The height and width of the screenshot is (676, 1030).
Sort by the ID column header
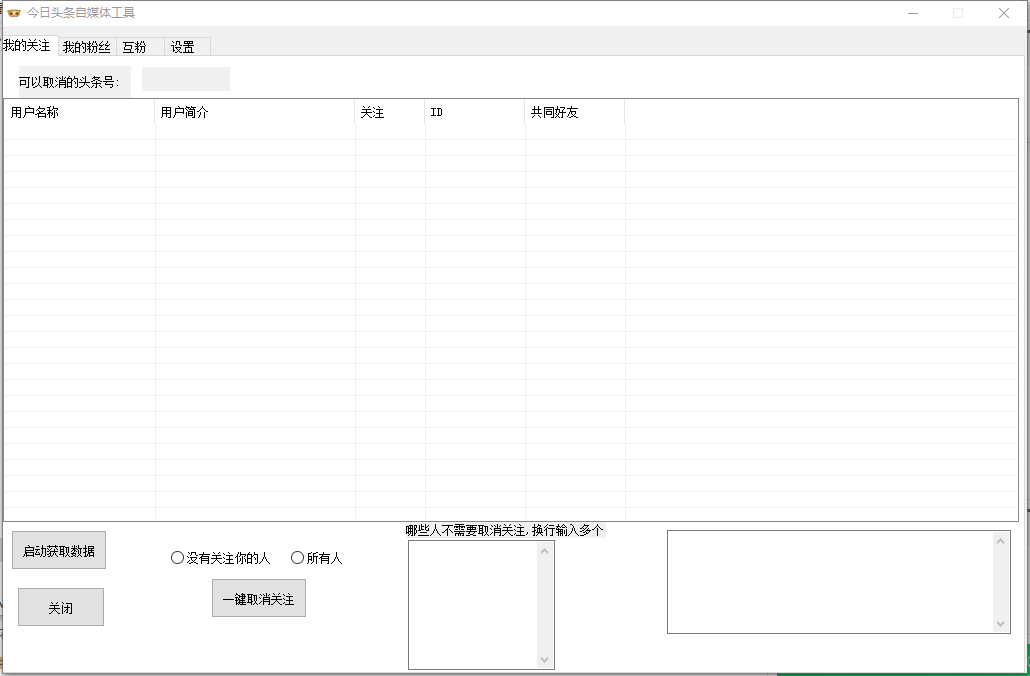pyautogui.click(x=474, y=113)
